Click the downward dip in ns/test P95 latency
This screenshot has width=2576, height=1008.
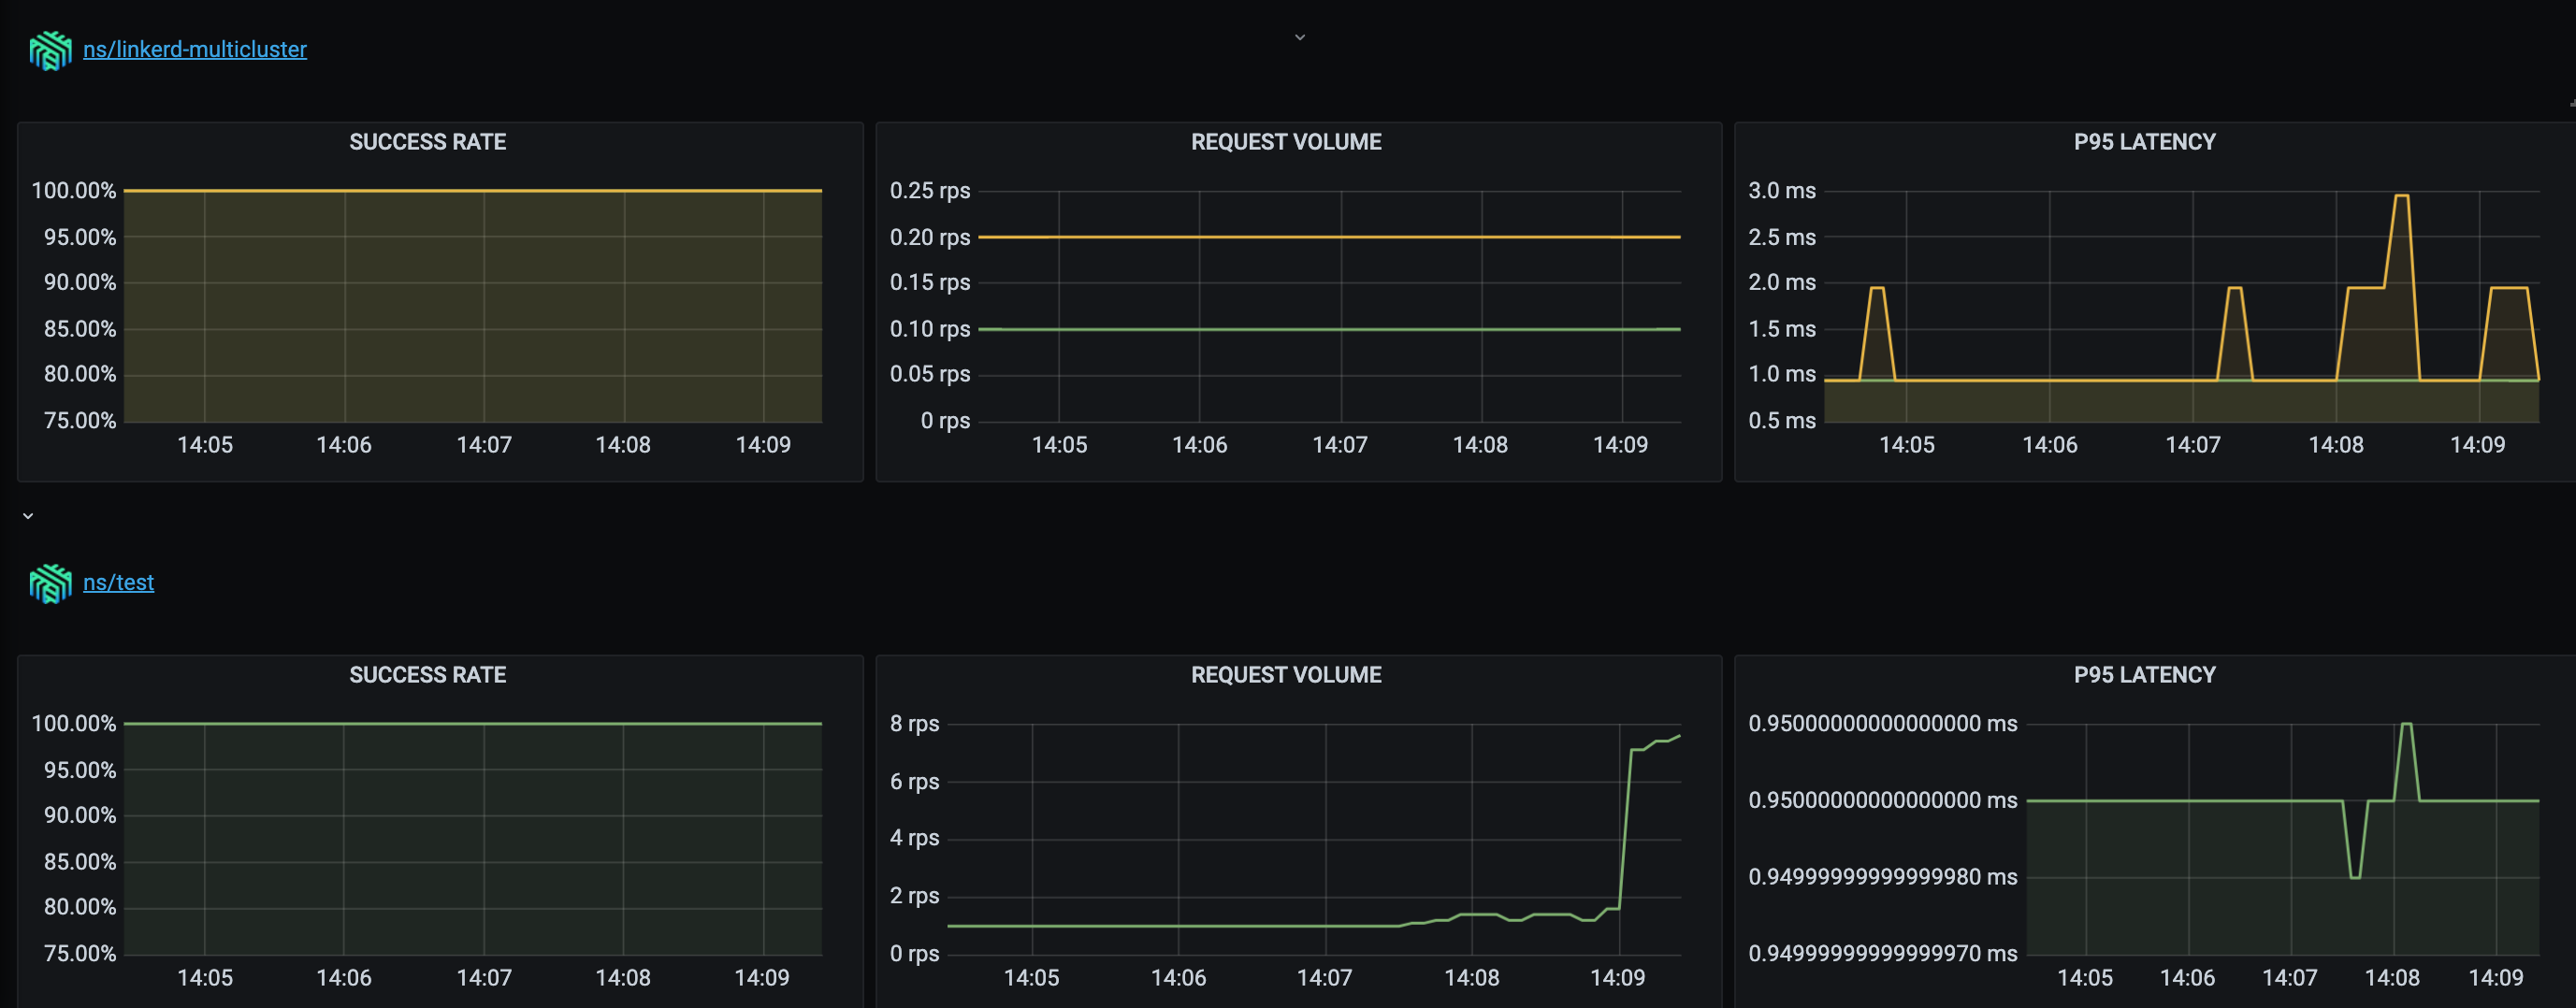[2355, 877]
